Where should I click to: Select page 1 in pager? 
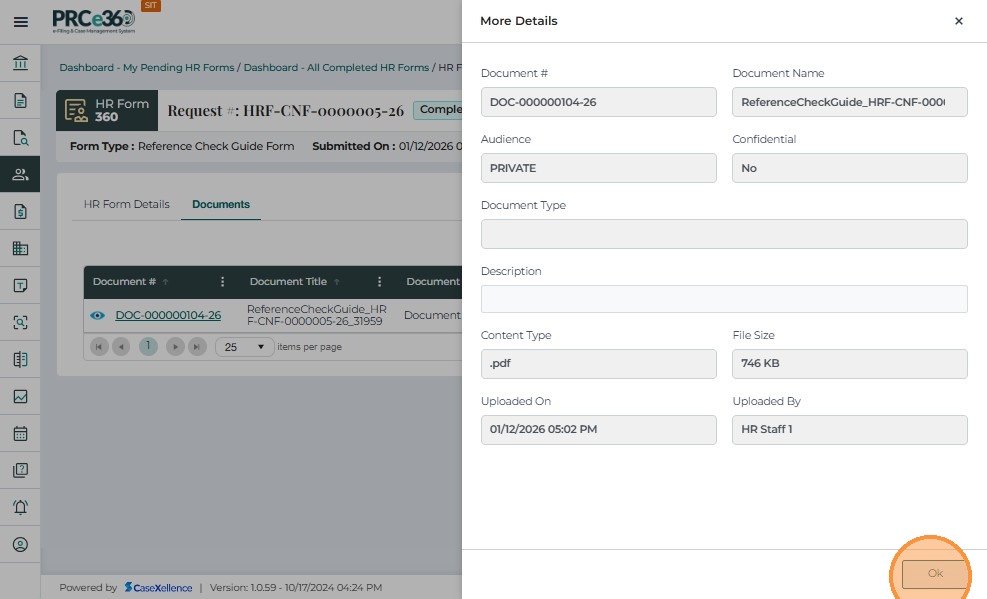pyautogui.click(x=148, y=346)
